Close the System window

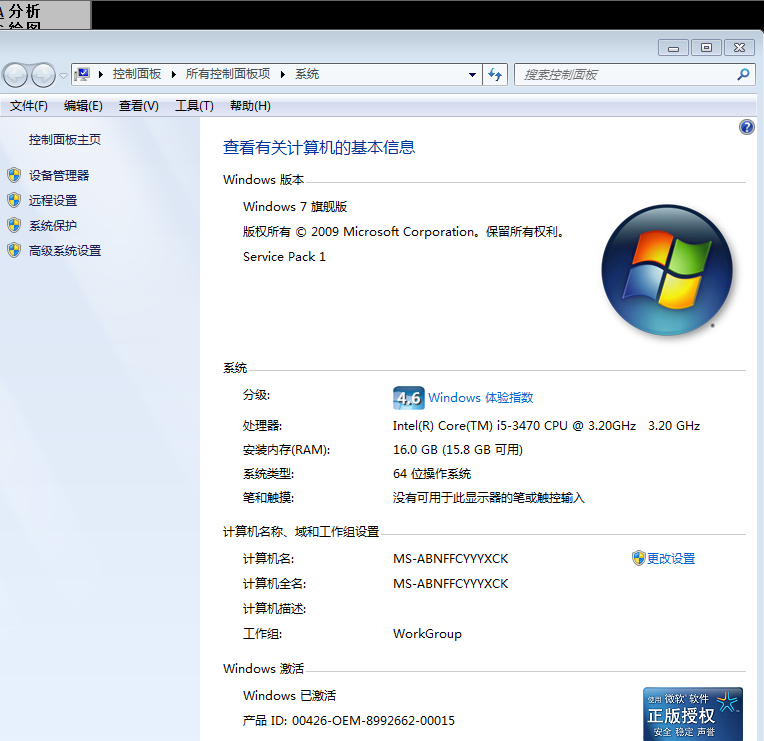coord(739,48)
